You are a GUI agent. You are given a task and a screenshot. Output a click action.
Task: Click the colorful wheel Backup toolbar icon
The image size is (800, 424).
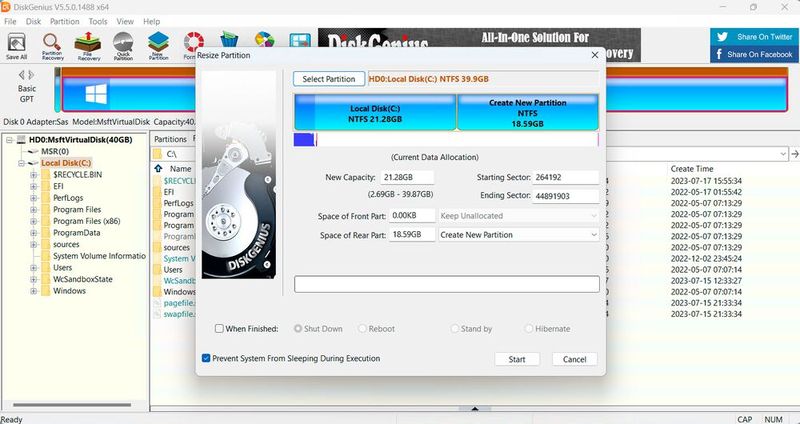pos(264,39)
